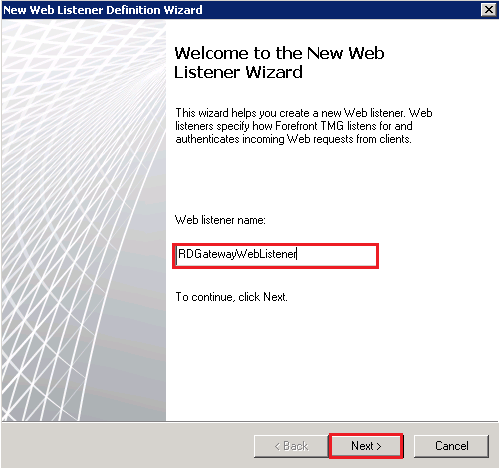499x468 pixels.
Task: Place cursor in RDGatewayWebListener text
Action: coord(237,254)
